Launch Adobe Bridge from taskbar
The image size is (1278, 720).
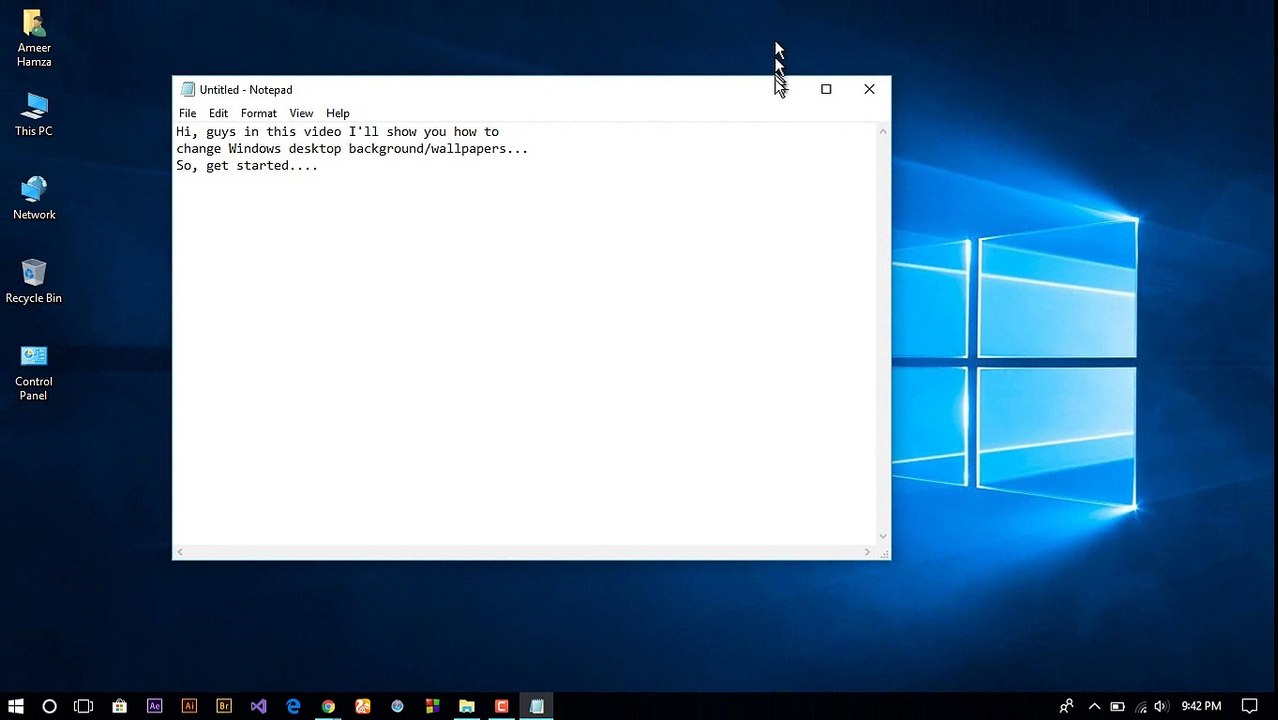click(x=224, y=706)
